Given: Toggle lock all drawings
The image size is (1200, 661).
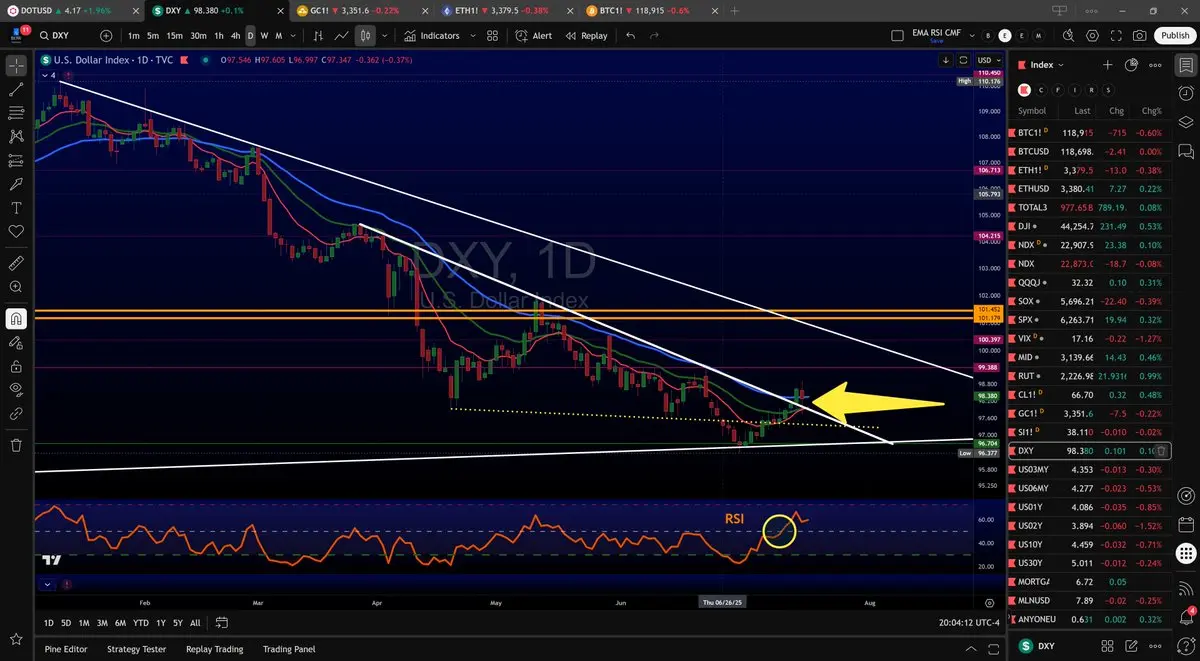Looking at the screenshot, I should pos(16,367).
